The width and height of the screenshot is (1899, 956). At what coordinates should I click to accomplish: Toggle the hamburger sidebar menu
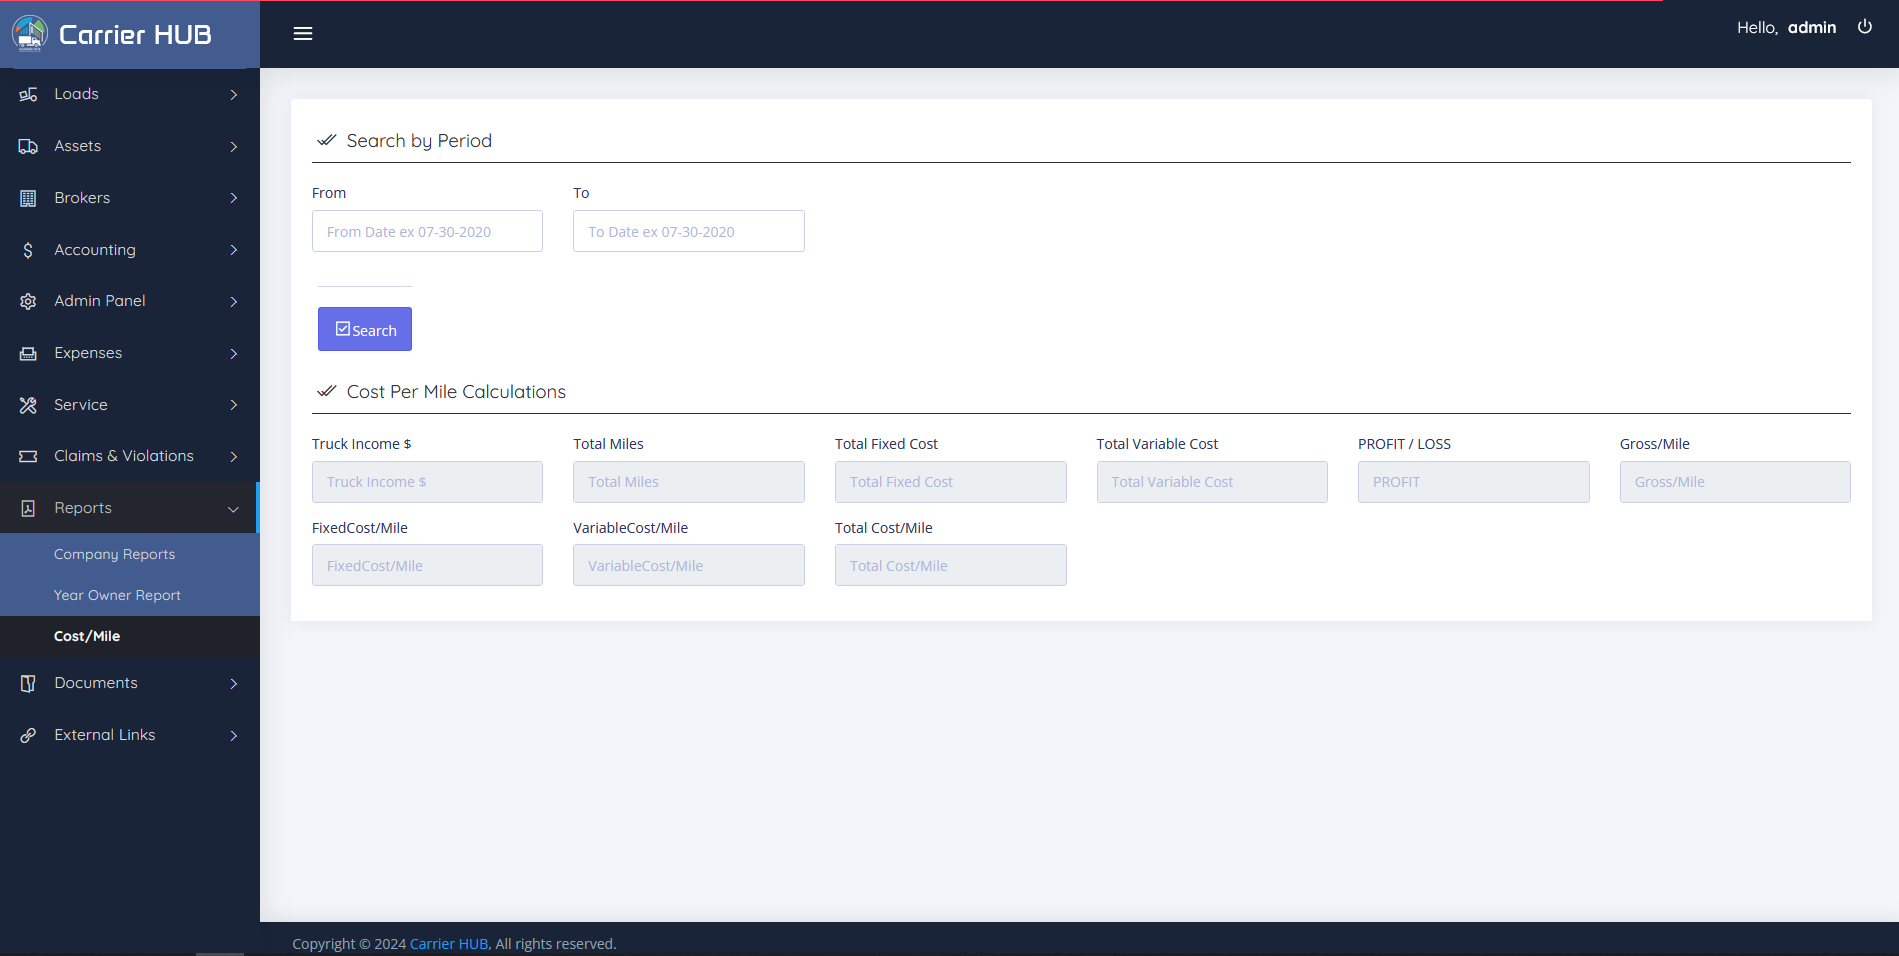pyautogui.click(x=303, y=34)
